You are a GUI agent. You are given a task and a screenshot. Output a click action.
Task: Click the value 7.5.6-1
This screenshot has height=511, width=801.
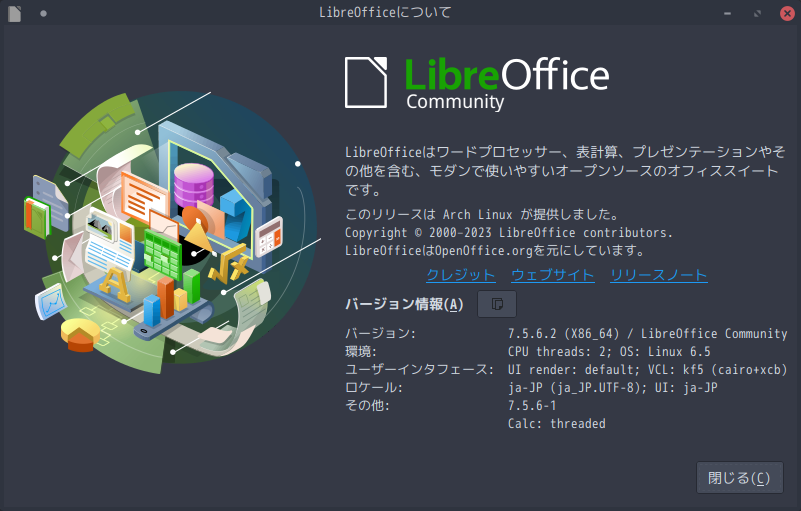(x=532, y=406)
